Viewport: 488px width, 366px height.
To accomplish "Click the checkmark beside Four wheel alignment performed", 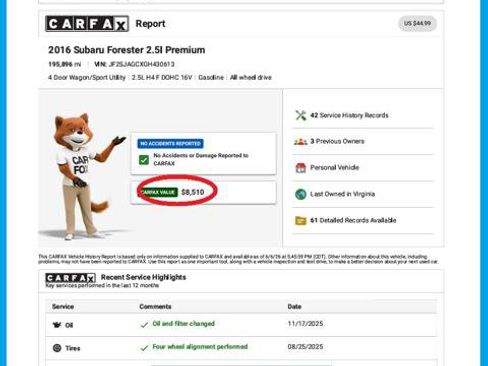I will 144,348.
